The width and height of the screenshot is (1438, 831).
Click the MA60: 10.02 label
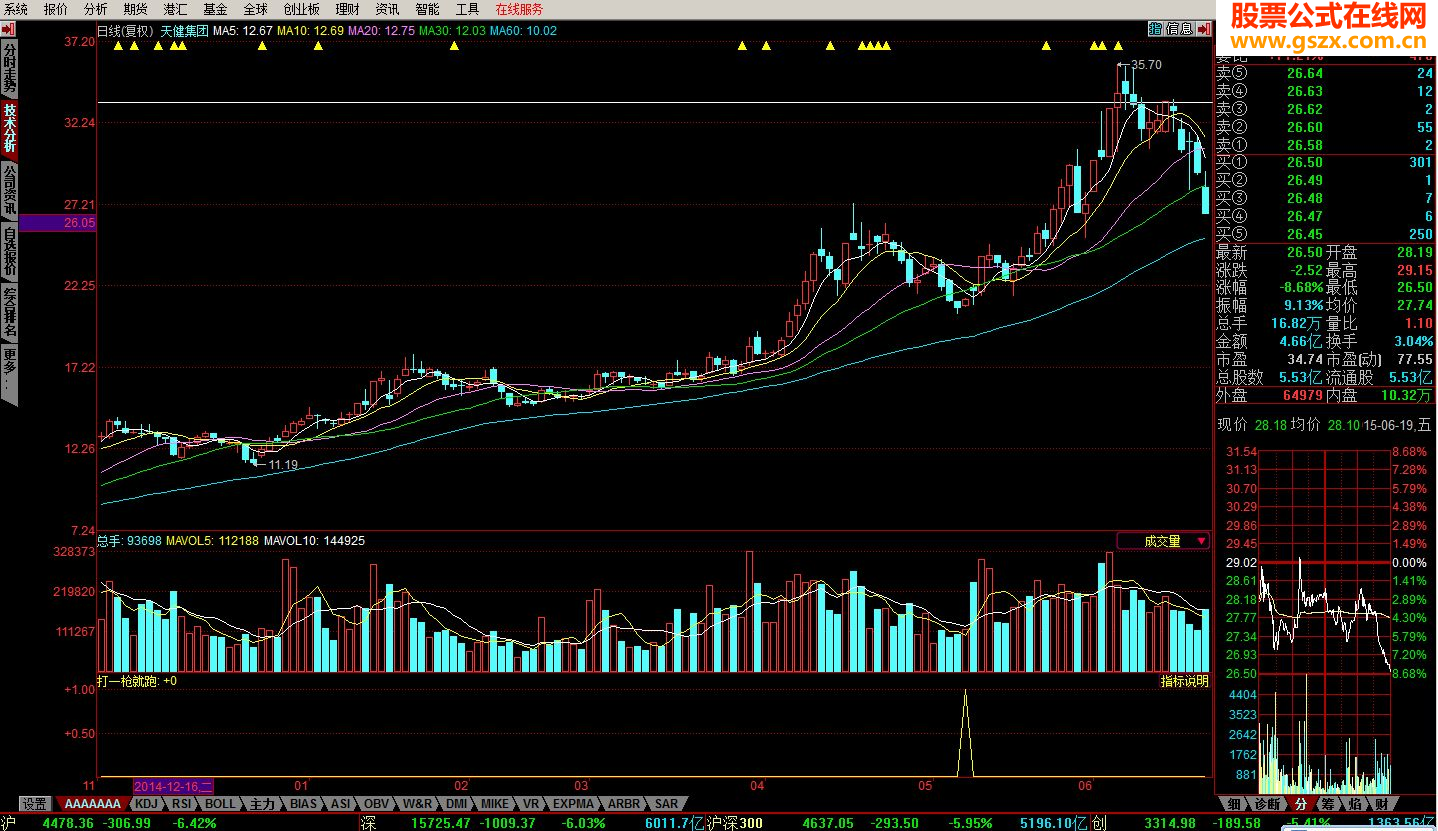tap(523, 30)
